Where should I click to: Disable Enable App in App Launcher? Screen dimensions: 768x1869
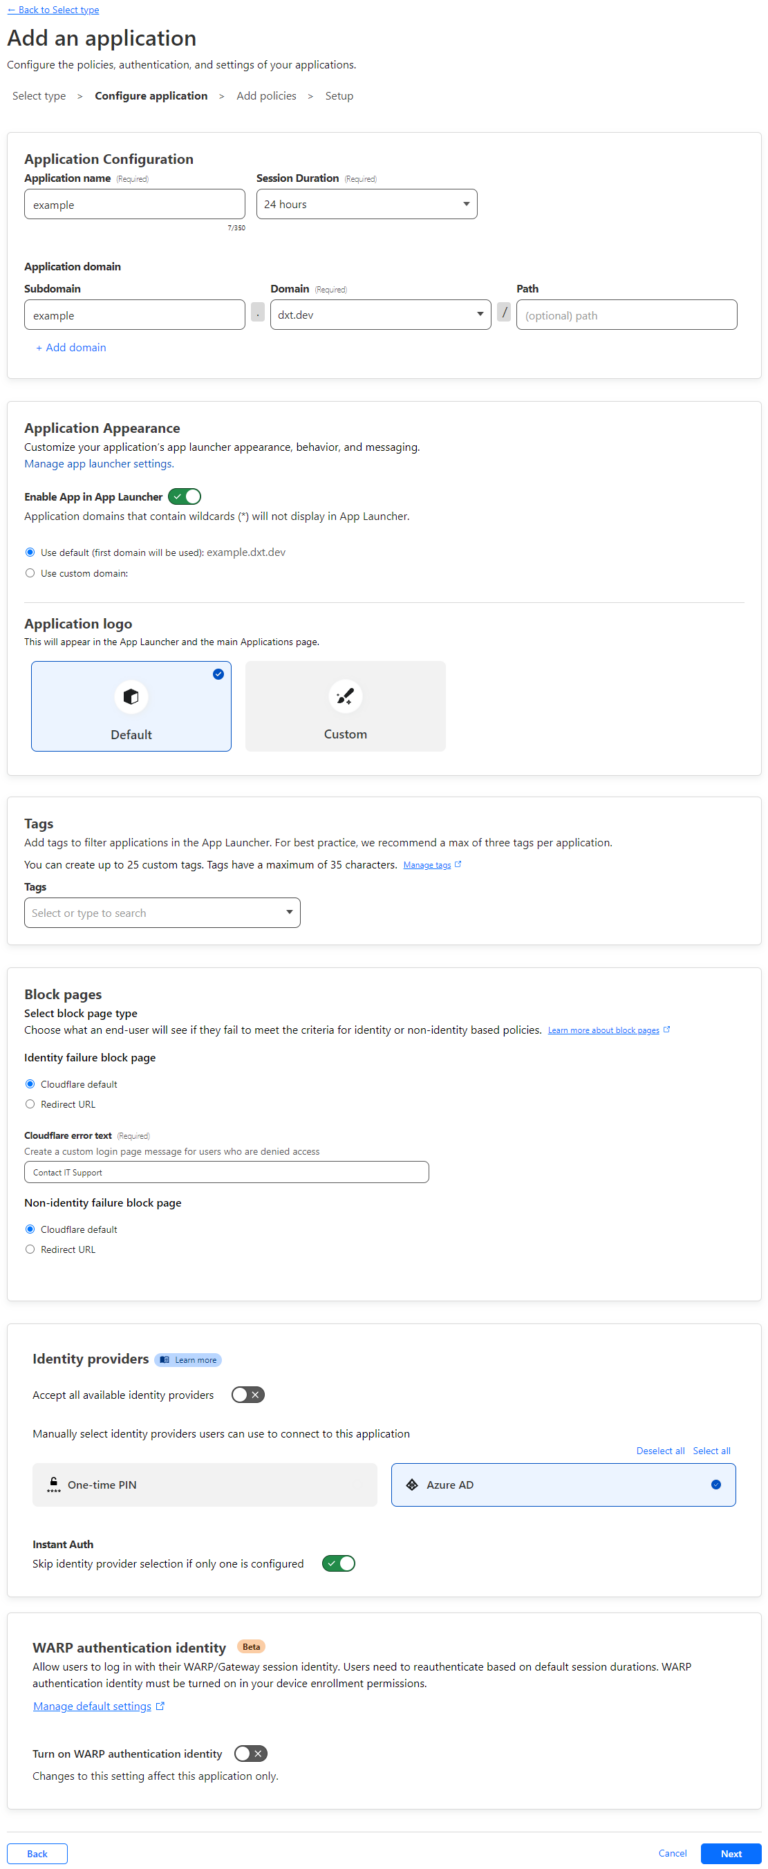[184, 496]
